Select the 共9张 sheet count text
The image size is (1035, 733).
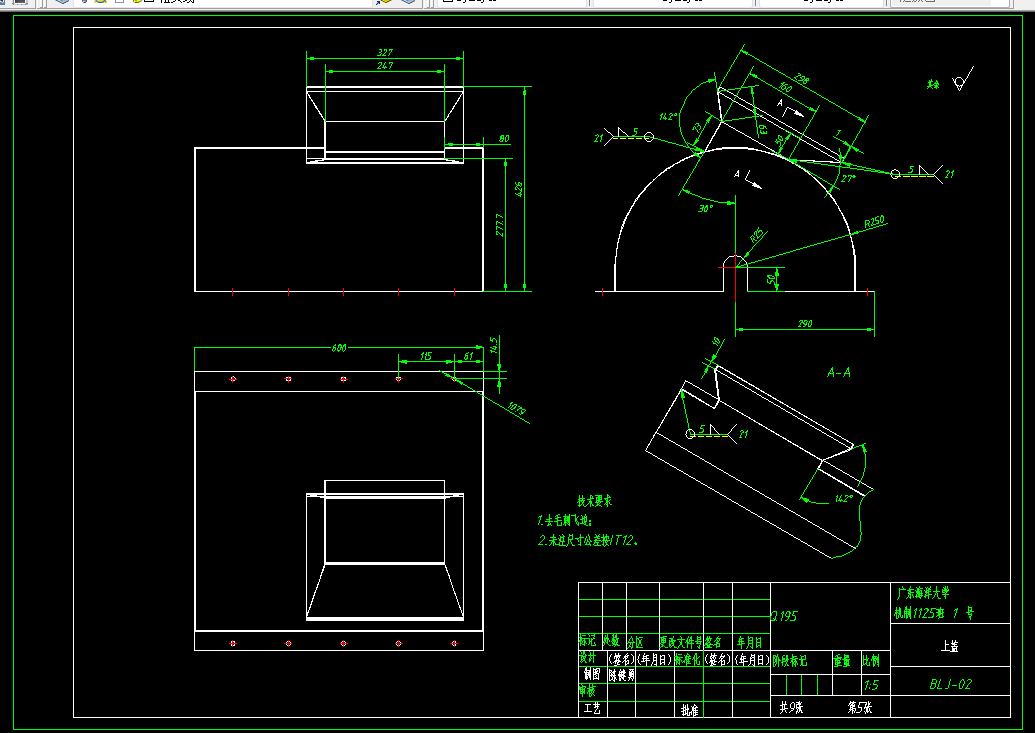pyautogui.click(x=791, y=707)
